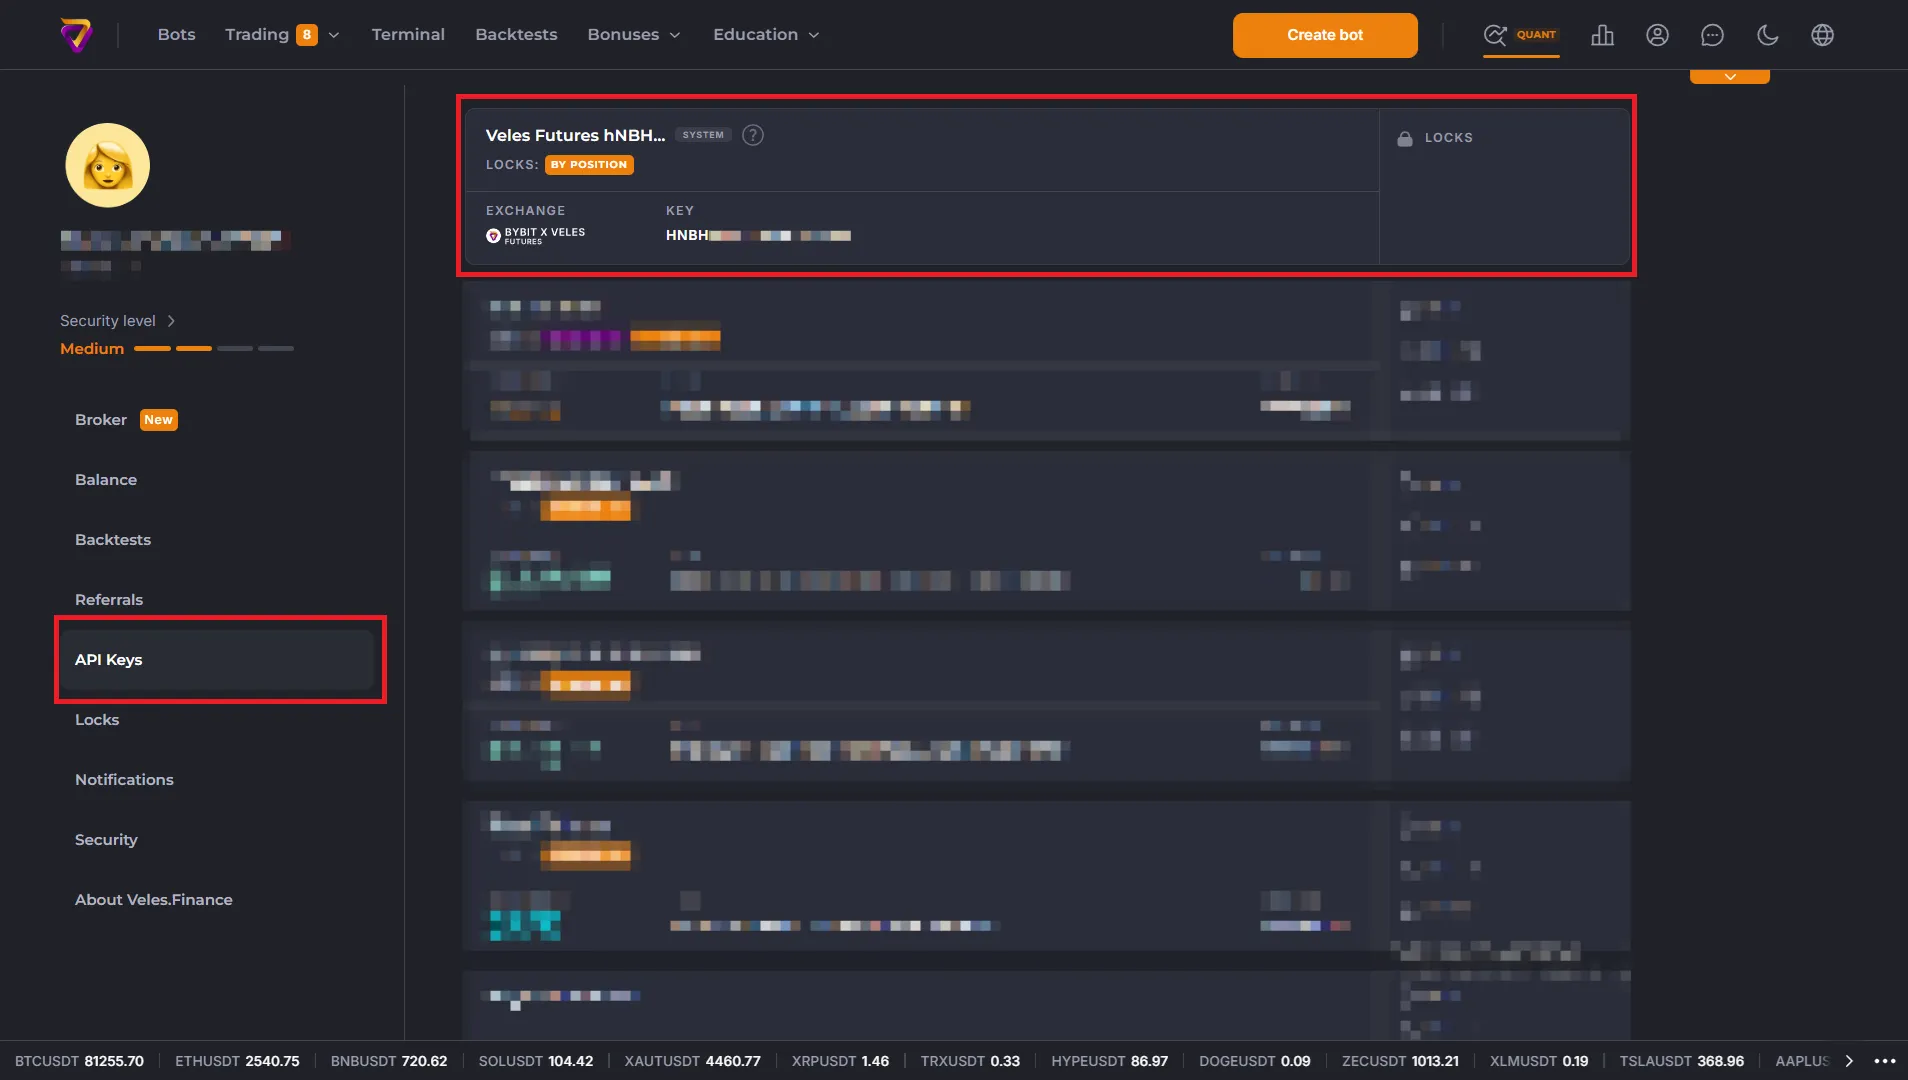Select XLMUSDT ticker in bottom bar
Image resolution: width=1908 pixels, height=1080 pixels.
coord(1539,1061)
